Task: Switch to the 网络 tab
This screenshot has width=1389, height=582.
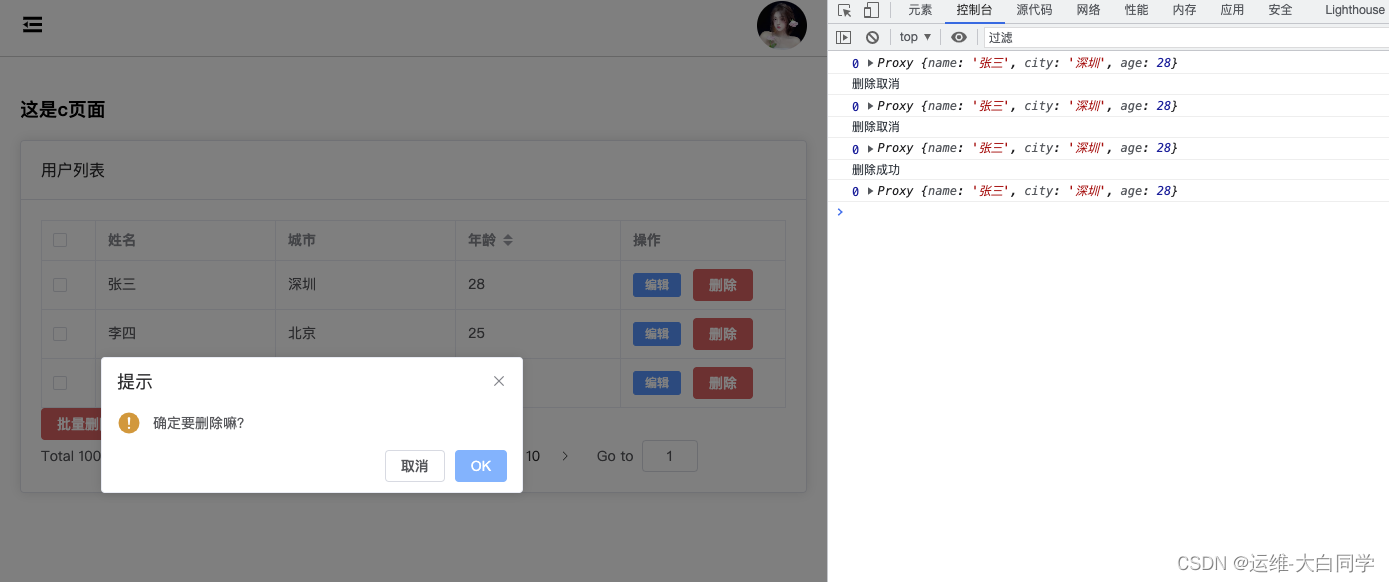Action: [1089, 10]
